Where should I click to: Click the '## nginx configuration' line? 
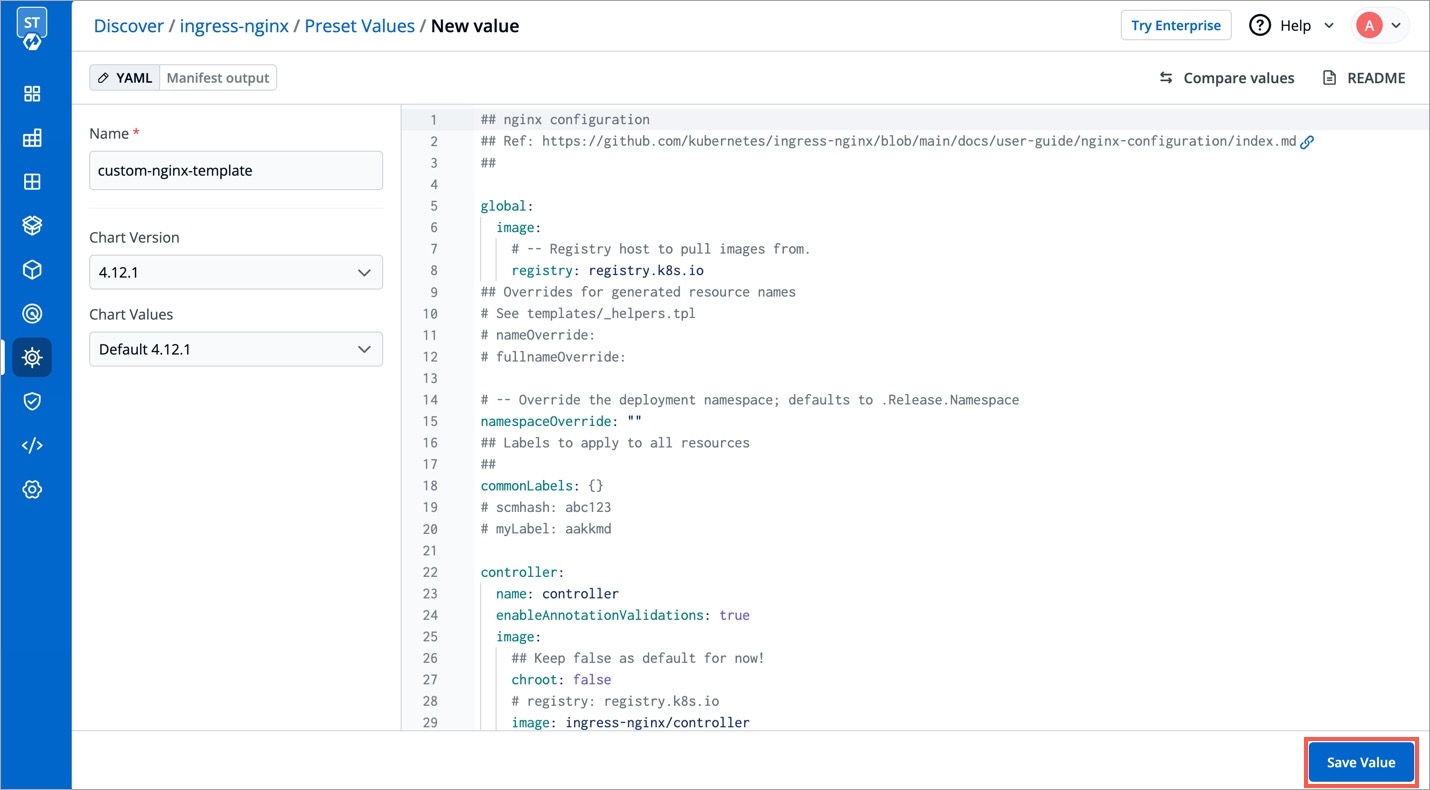[x=565, y=120]
